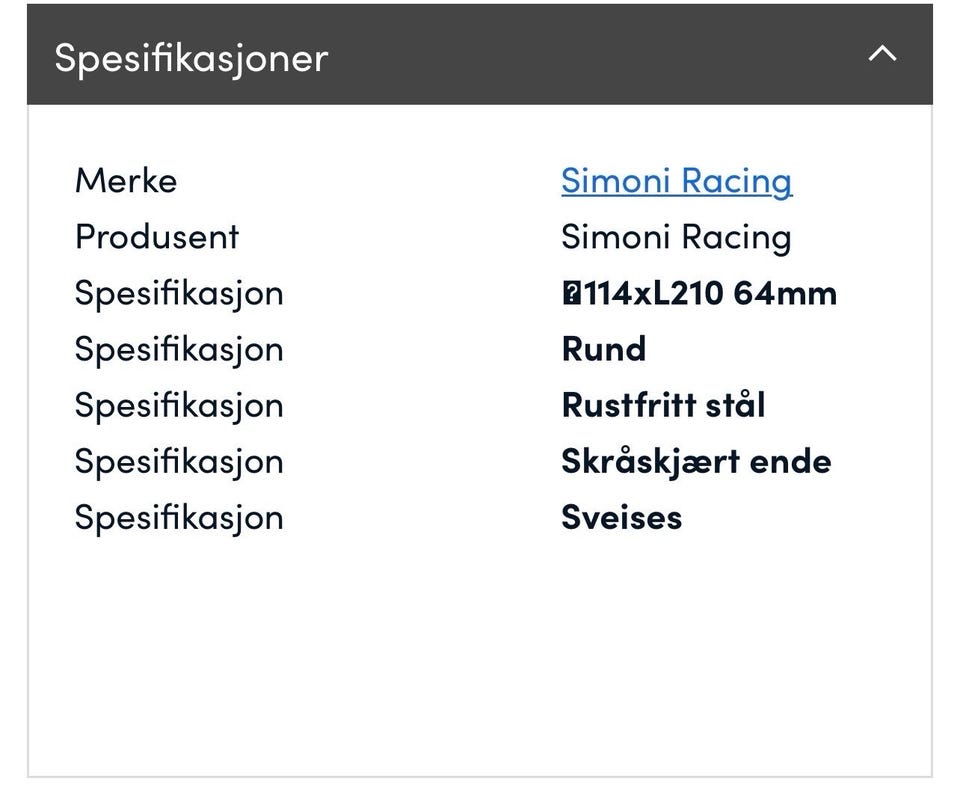Viewport: 960px width, 790px height.
Task: Click the dark header bar between title and chevron
Action: click(600, 55)
